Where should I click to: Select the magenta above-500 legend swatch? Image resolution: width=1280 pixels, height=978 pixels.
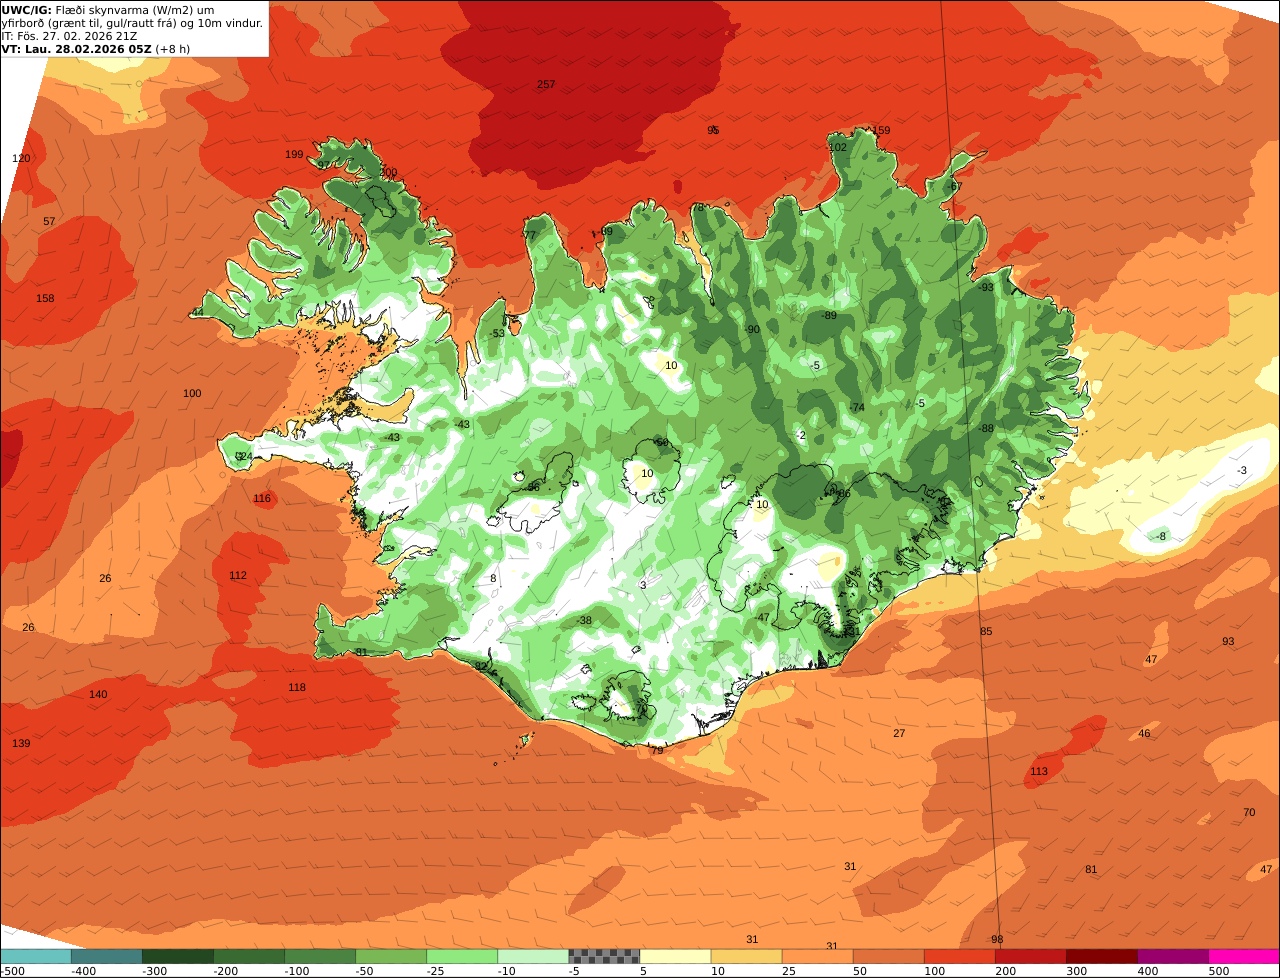(1244, 956)
